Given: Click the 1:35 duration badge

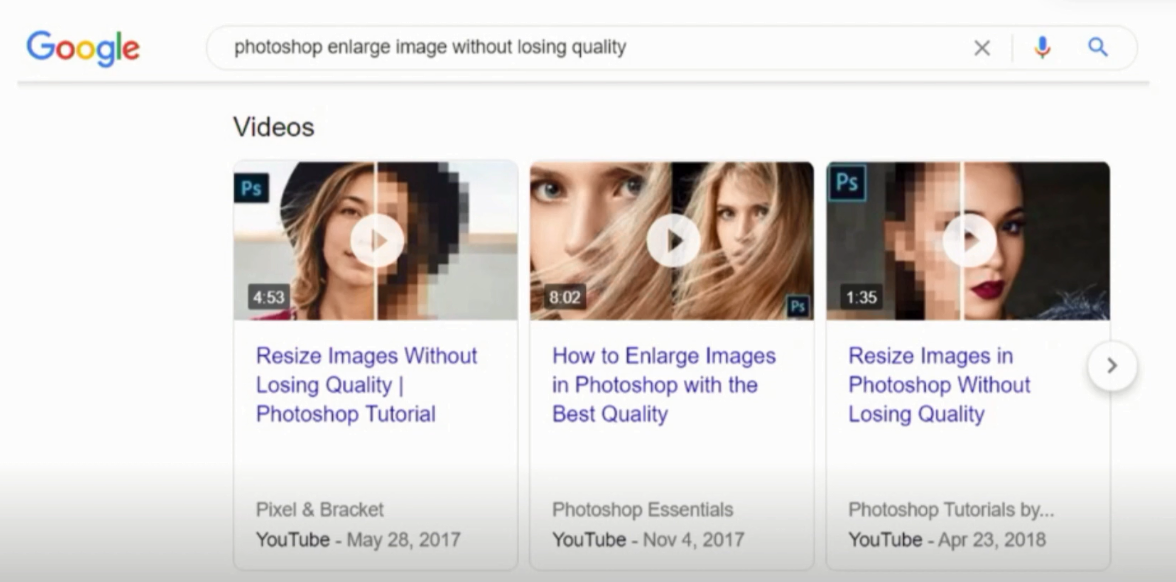Looking at the screenshot, I should 861,297.
